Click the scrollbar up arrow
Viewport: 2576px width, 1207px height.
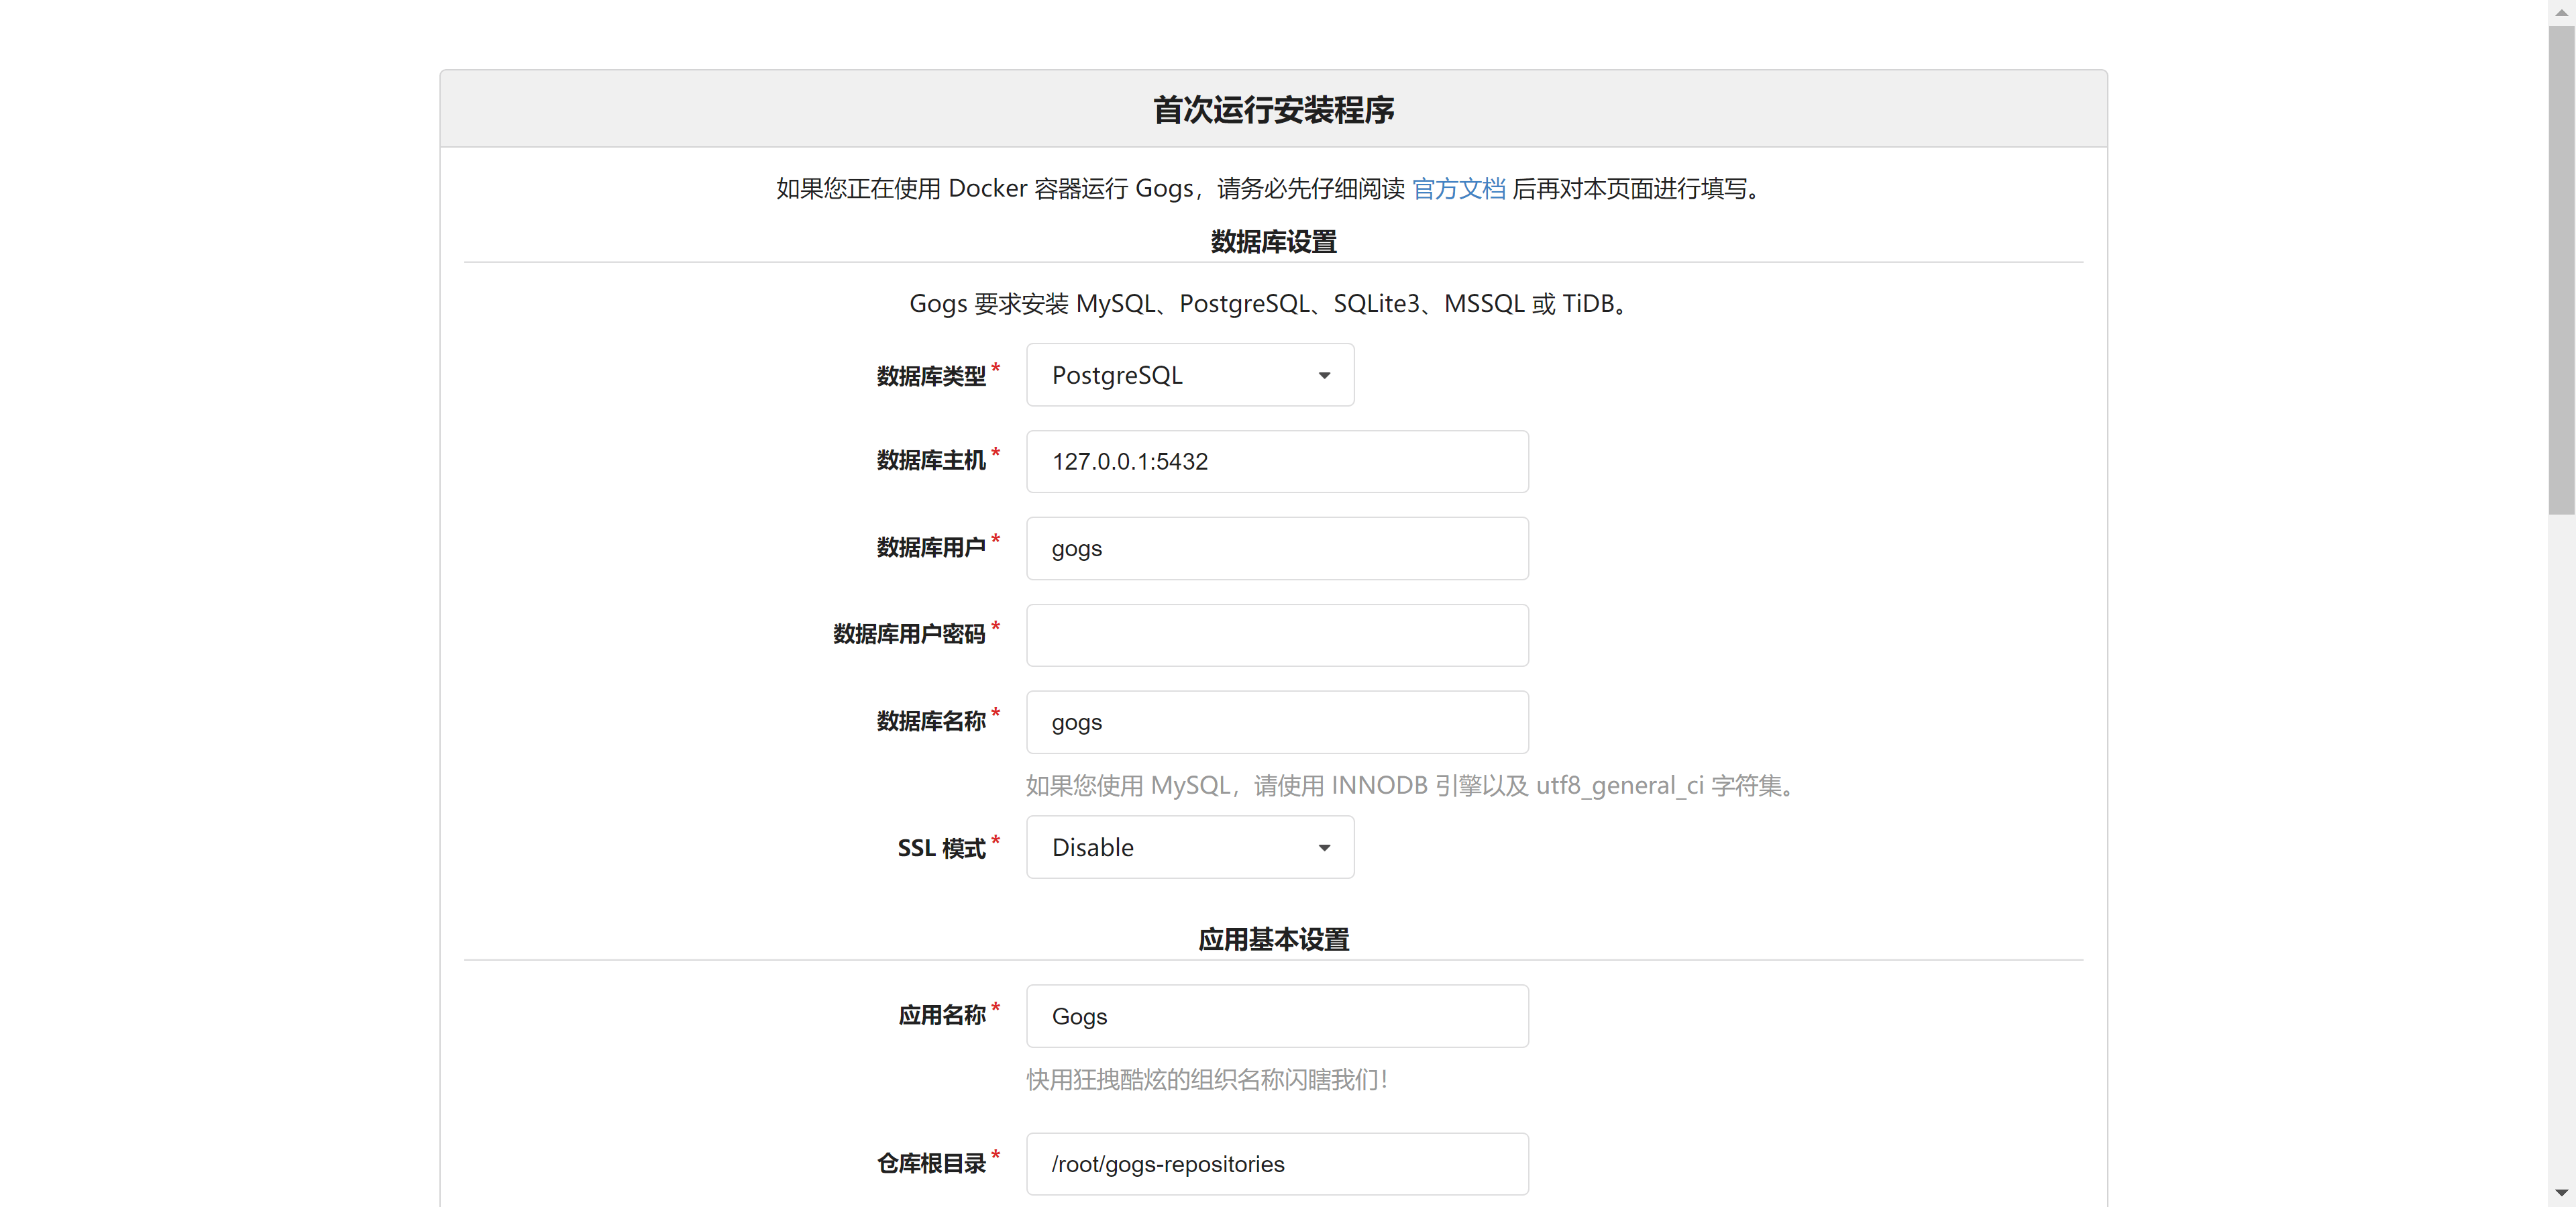[x=2561, y=12]
